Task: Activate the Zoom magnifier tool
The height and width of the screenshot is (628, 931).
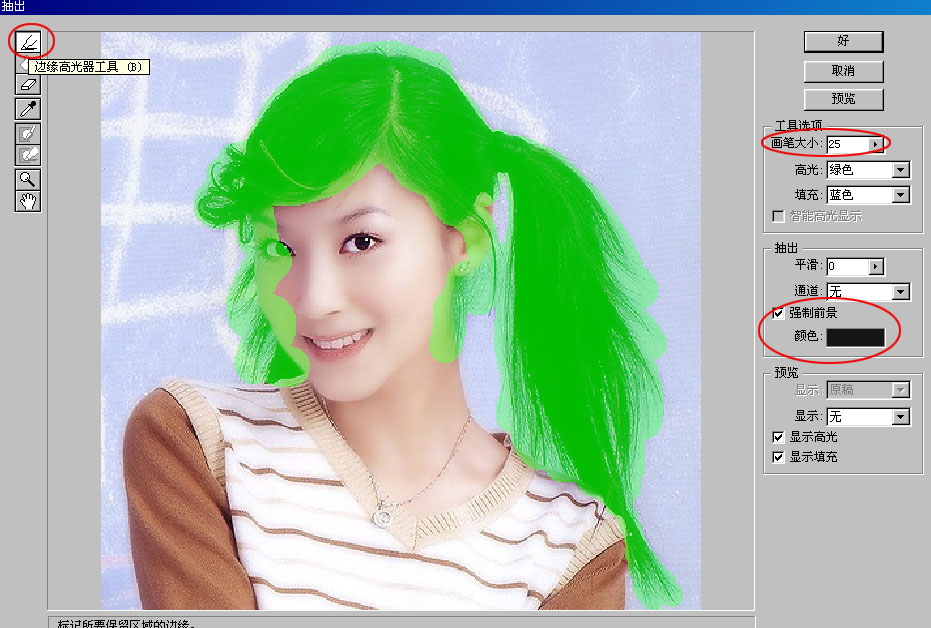Action: click(28, 179)
